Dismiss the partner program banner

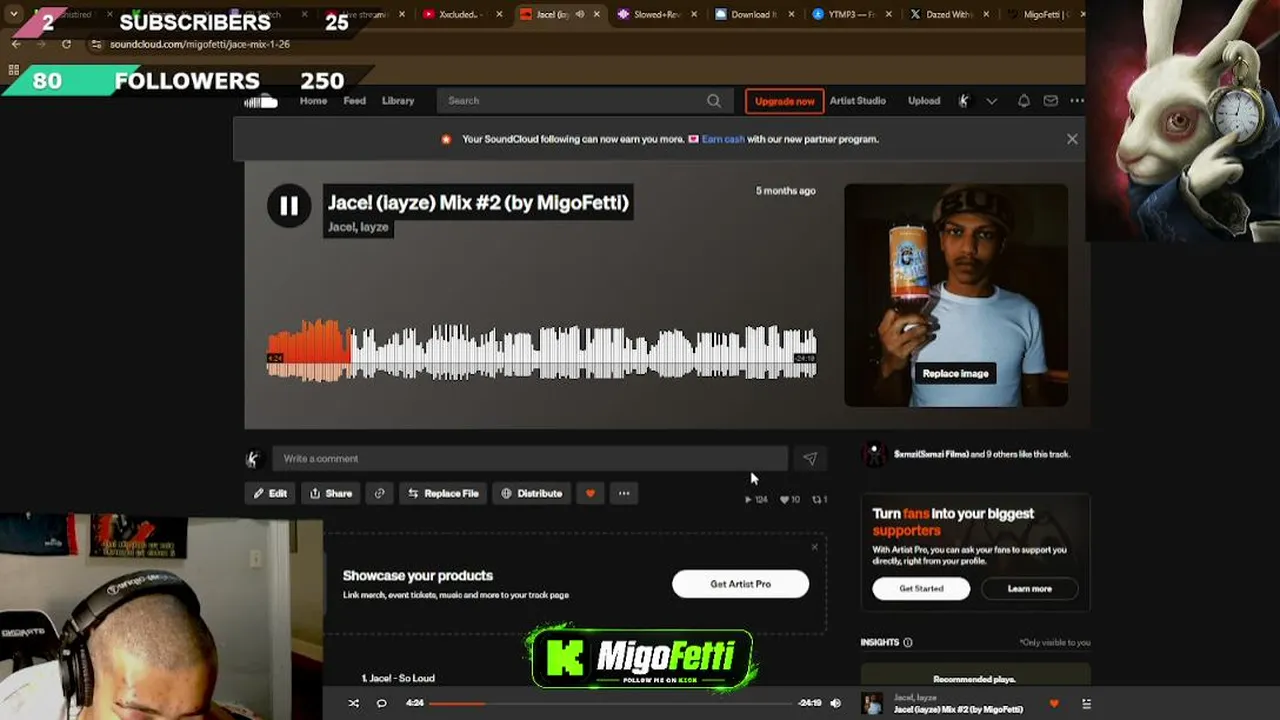tap(1072, 139)
